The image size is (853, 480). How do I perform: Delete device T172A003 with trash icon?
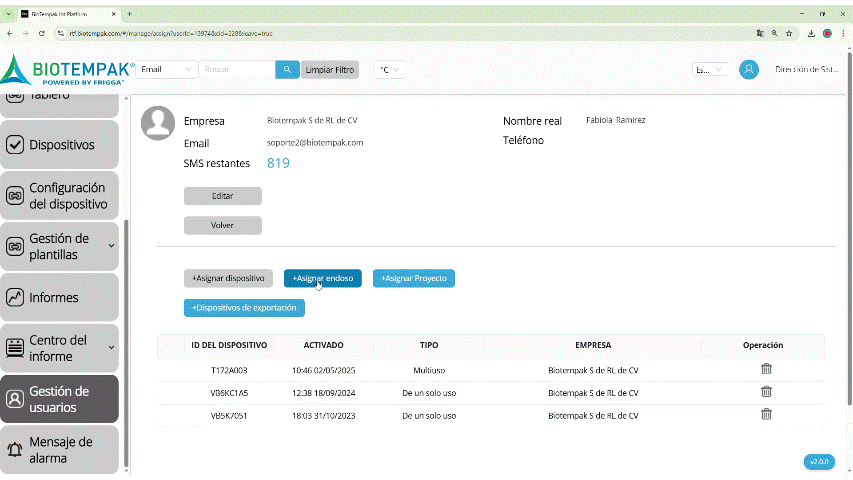click(766, 369)
